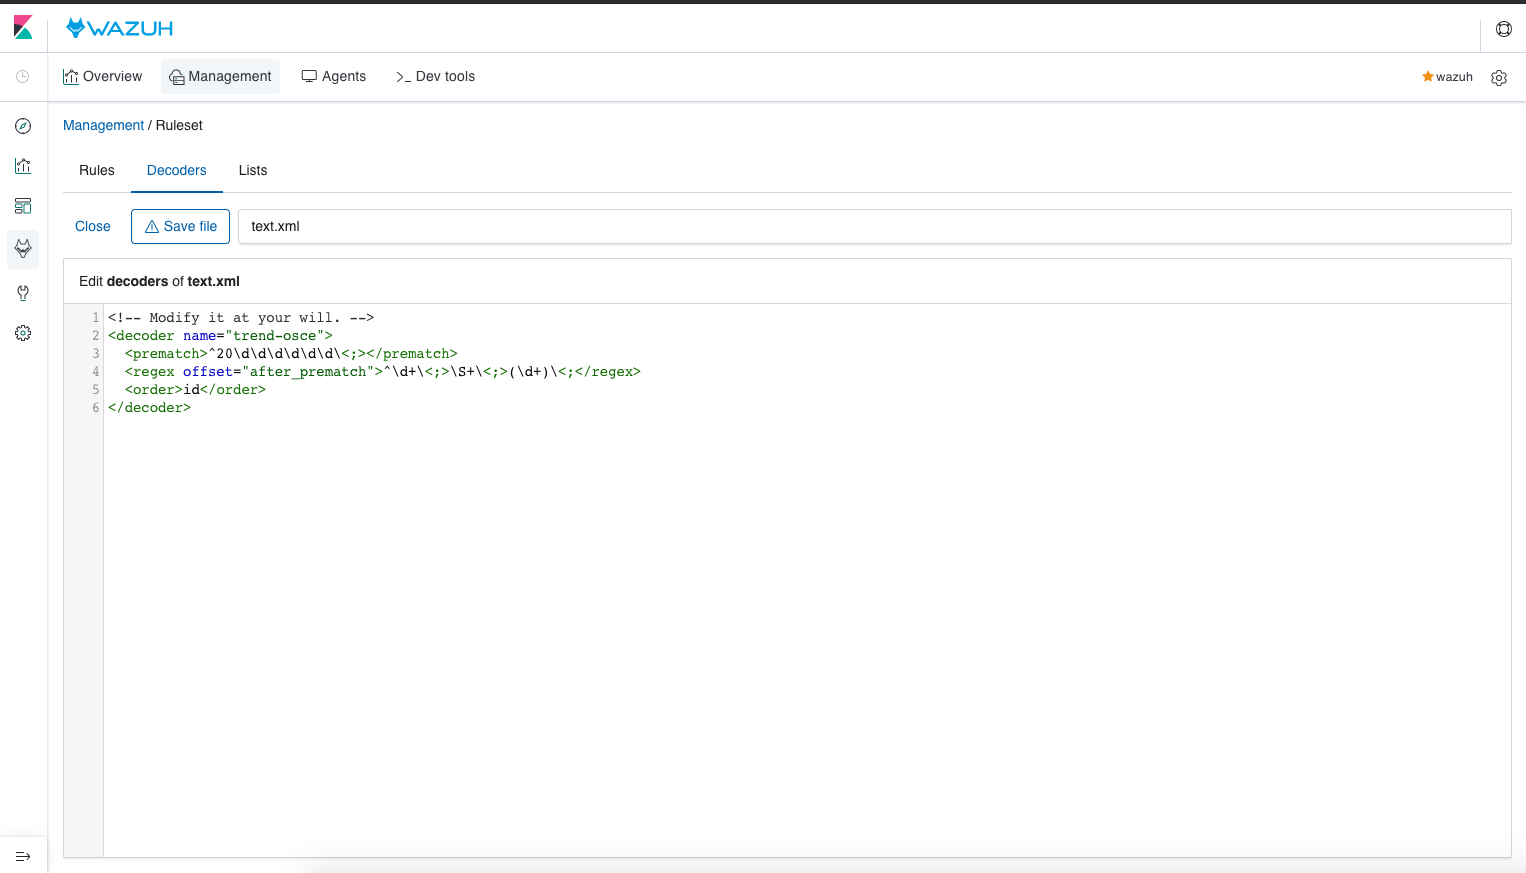Save the text.xml decoder file
This screenshot has width=1526, height=873.
click(180, 226)
